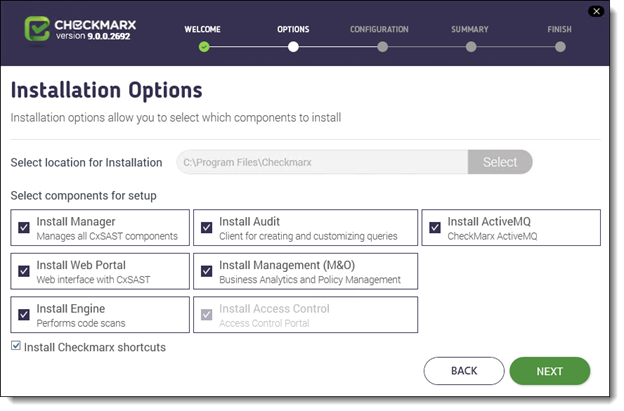Select the OPTIONS step label
This screenshot has width=624, height=411.
[293, 29]
